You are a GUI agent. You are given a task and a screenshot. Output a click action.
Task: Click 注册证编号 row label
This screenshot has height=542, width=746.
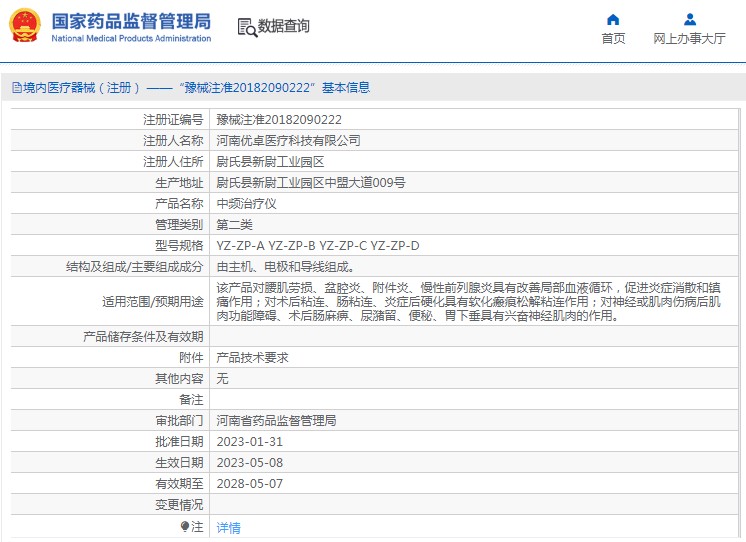coord(173,119)
